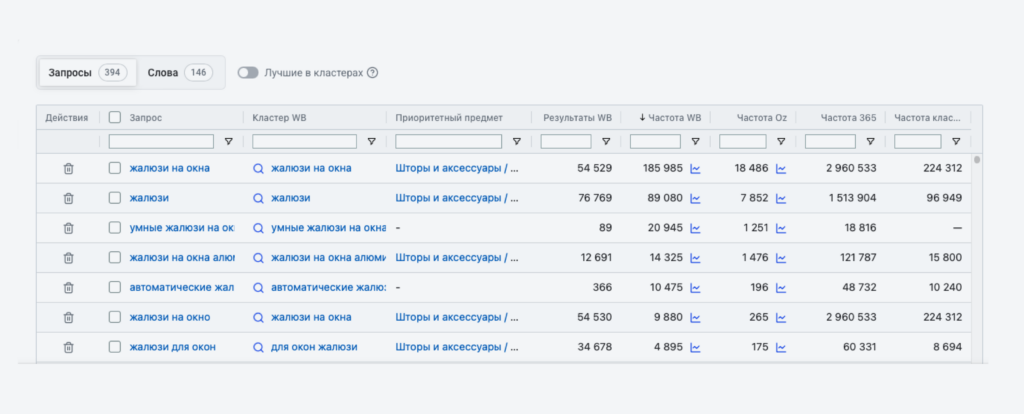Open filter options for Приоритетный предмет column
1024x414 pixels.
(x=517, y=142)
